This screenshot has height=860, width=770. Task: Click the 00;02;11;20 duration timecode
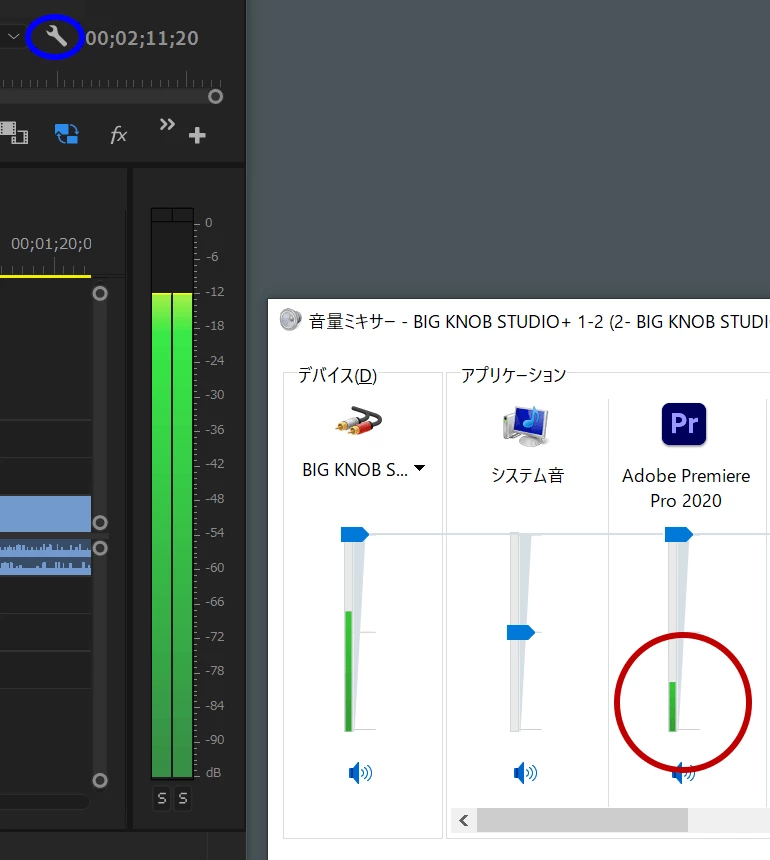click(x=142, y=38)
